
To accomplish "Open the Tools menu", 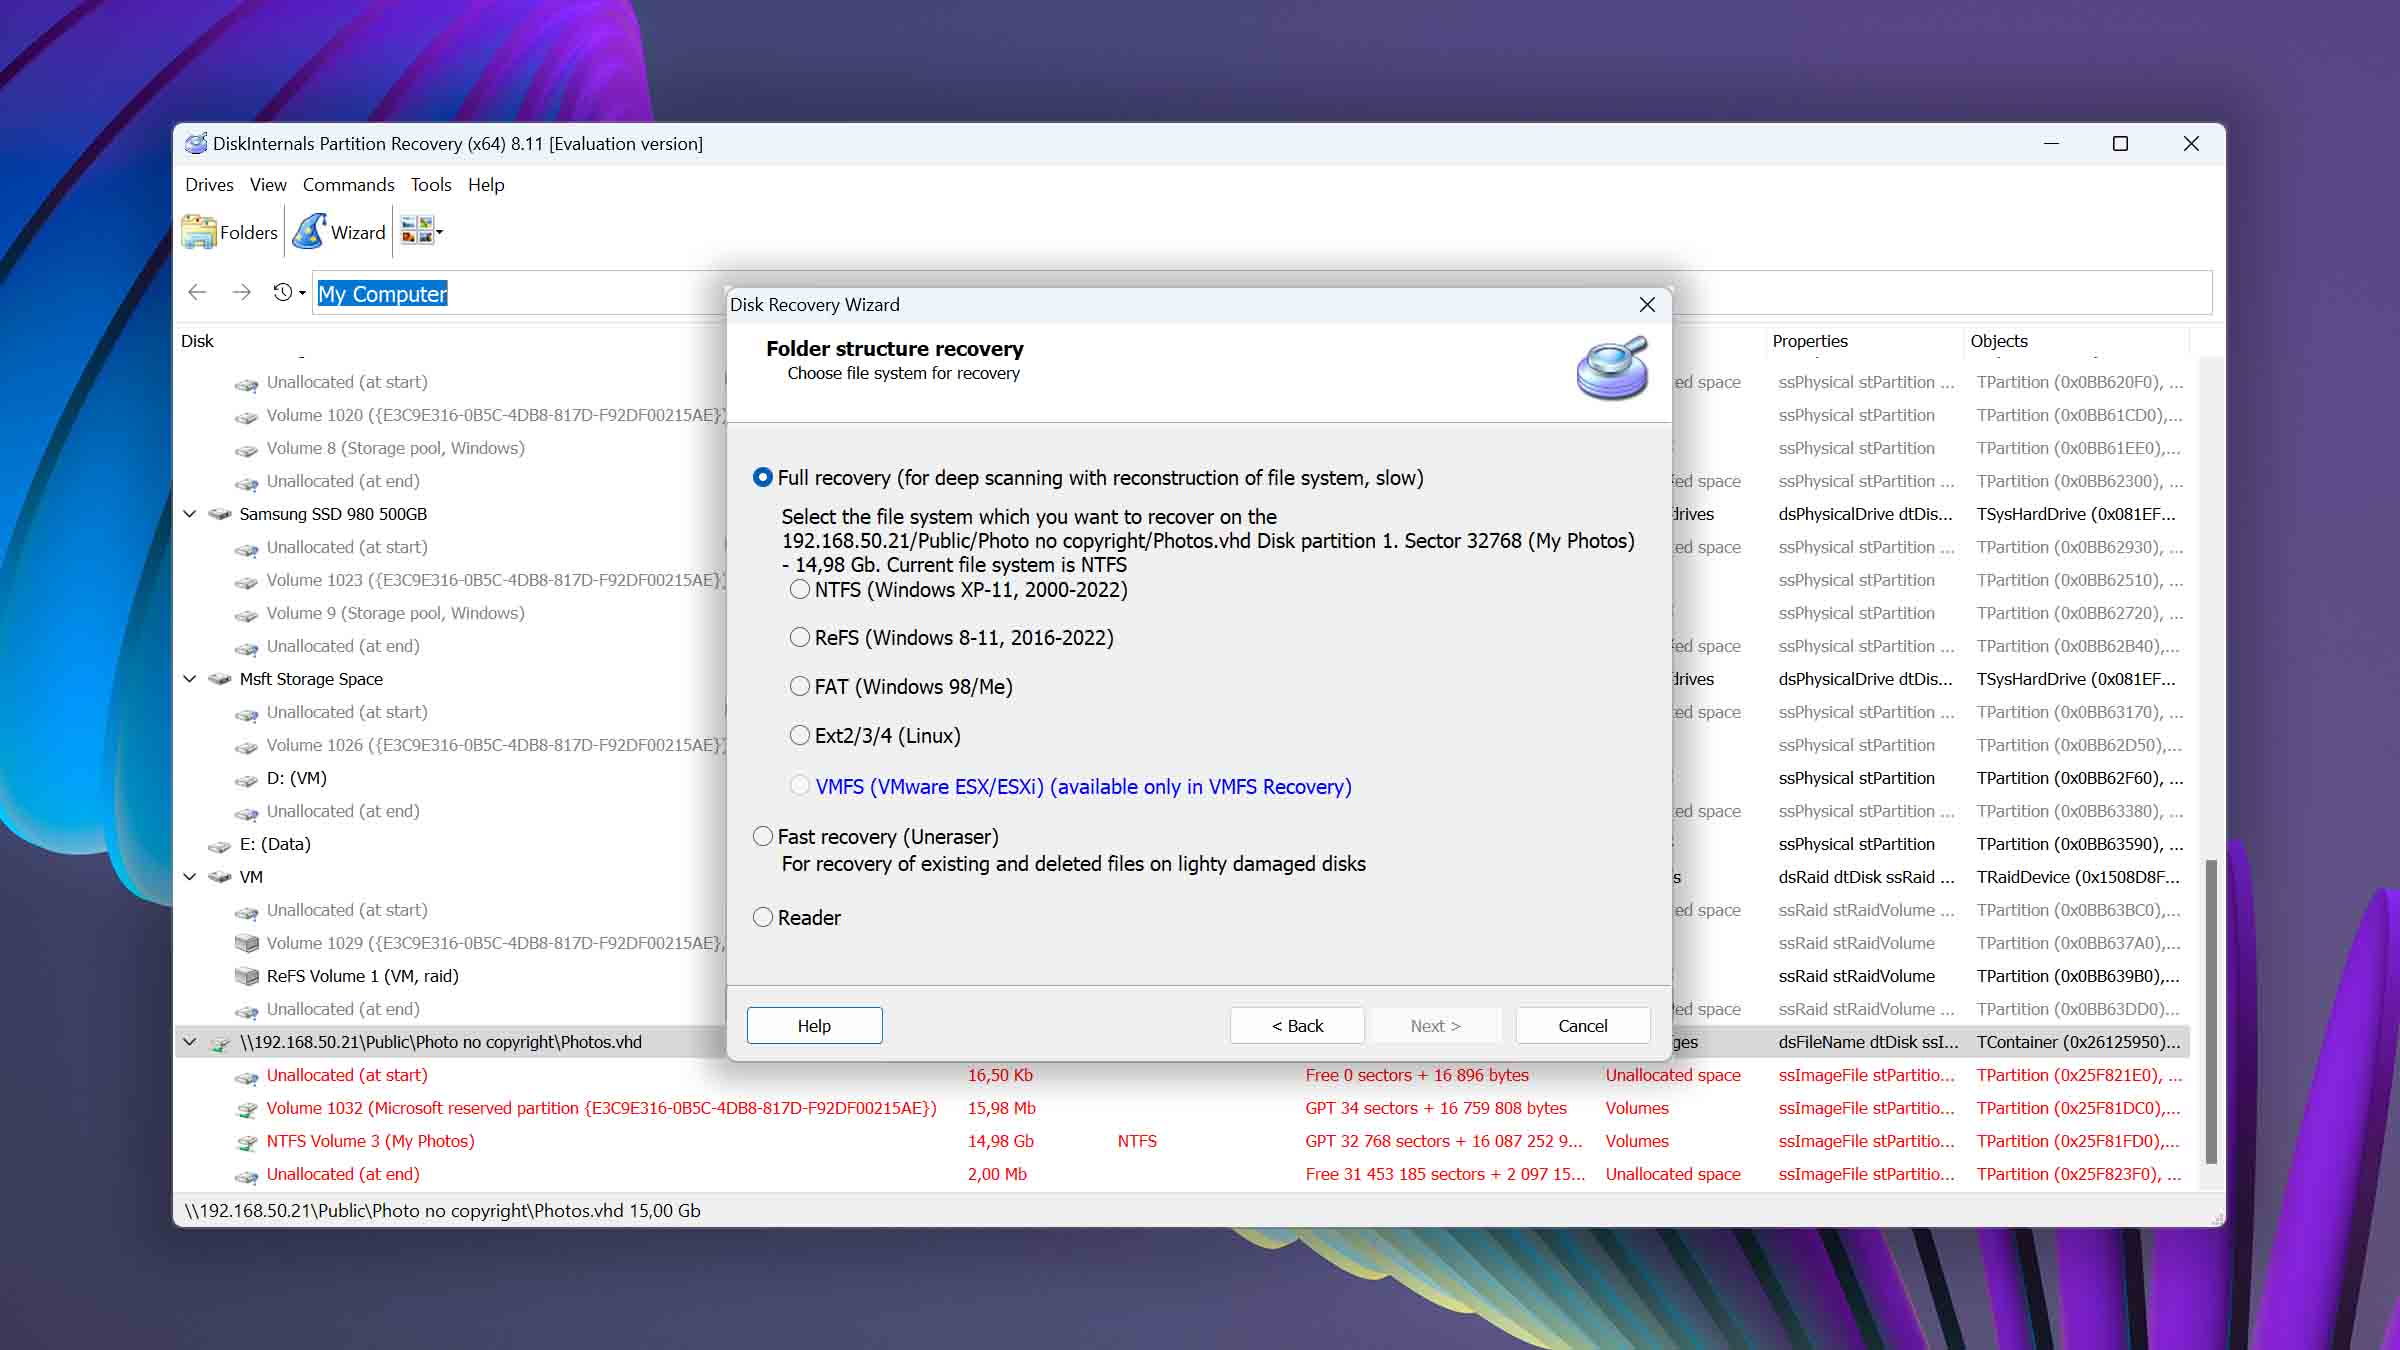I will tap(431, 185).
